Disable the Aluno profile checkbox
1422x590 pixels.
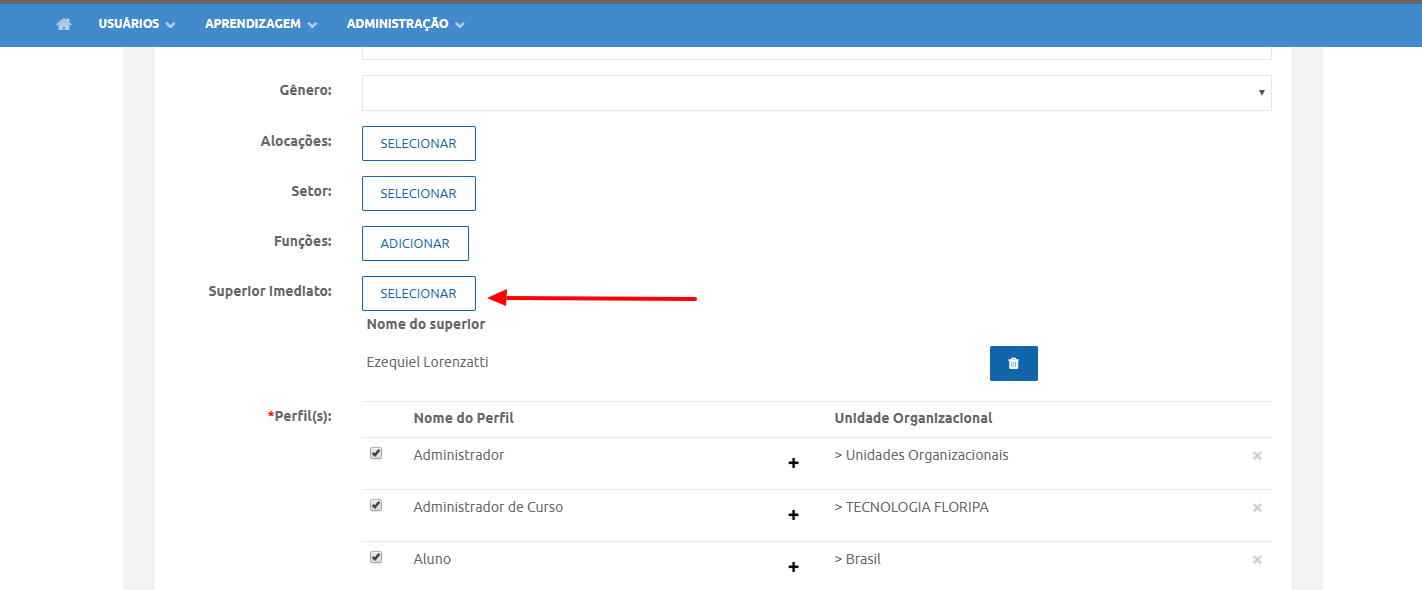[x=376, y=557]
